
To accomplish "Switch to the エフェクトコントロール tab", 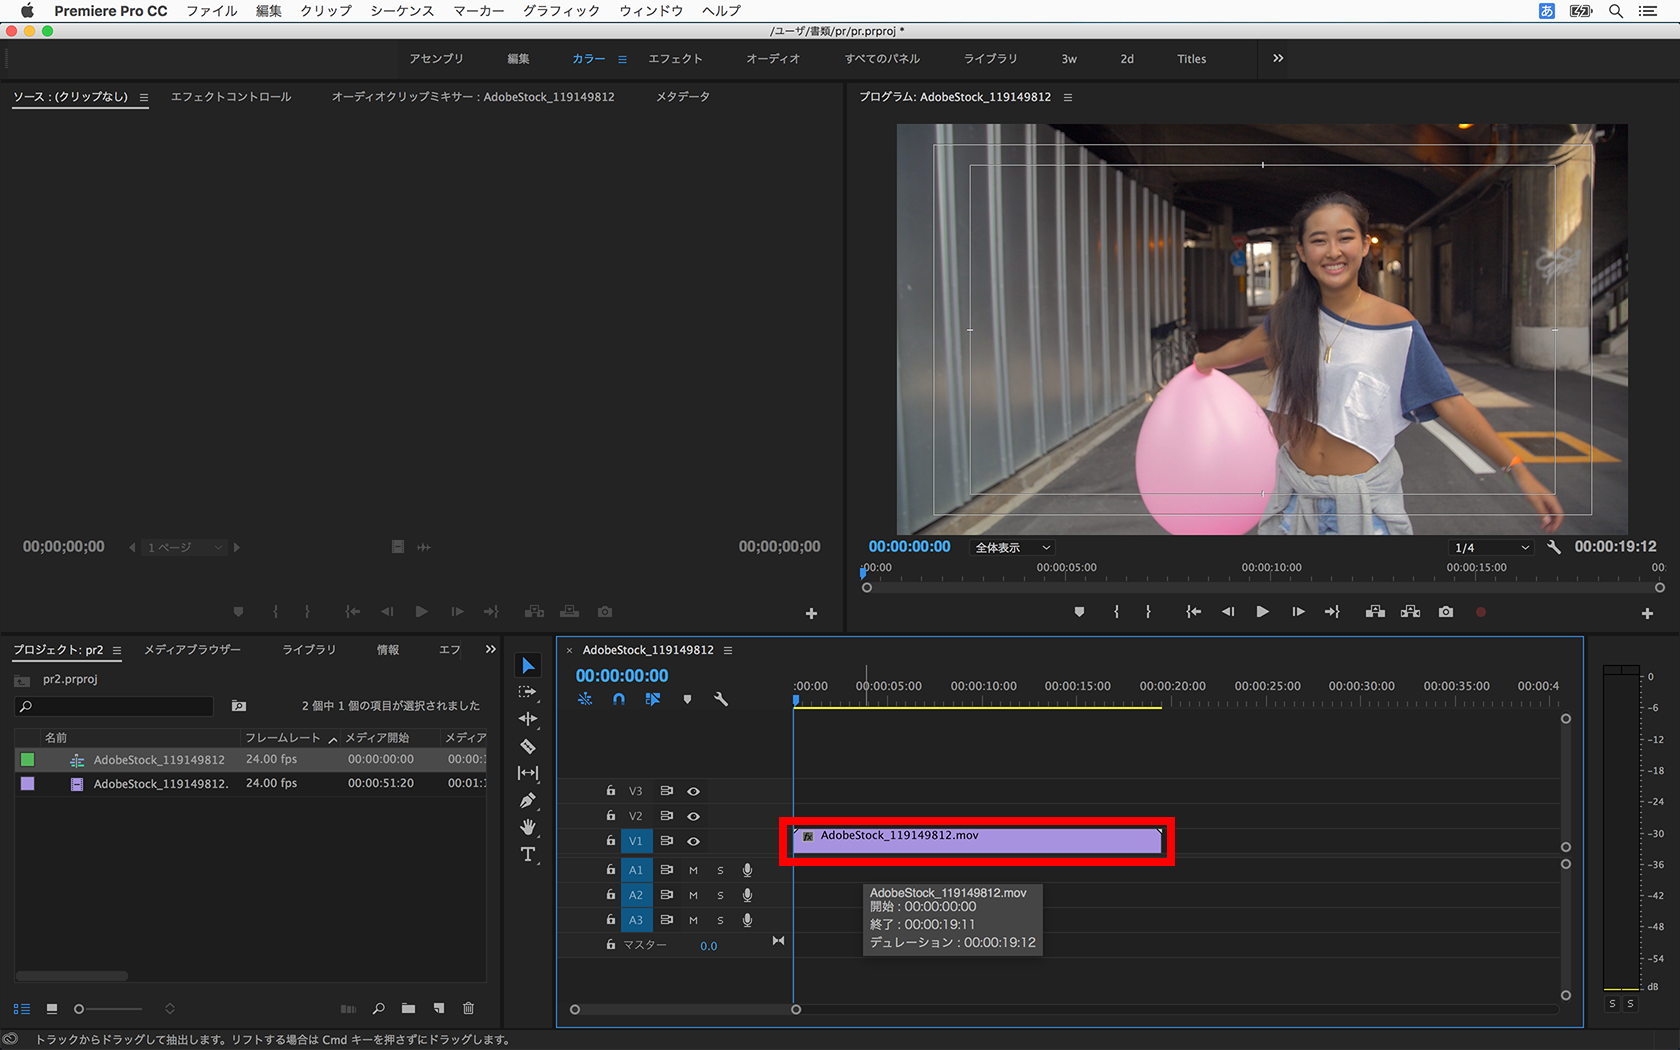I will 231,97.
